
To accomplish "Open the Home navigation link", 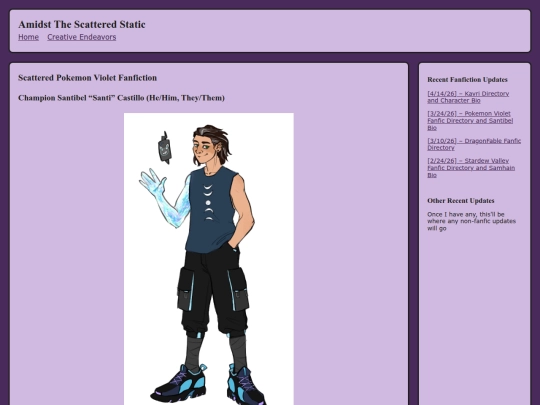I will (x=28, y=37).
